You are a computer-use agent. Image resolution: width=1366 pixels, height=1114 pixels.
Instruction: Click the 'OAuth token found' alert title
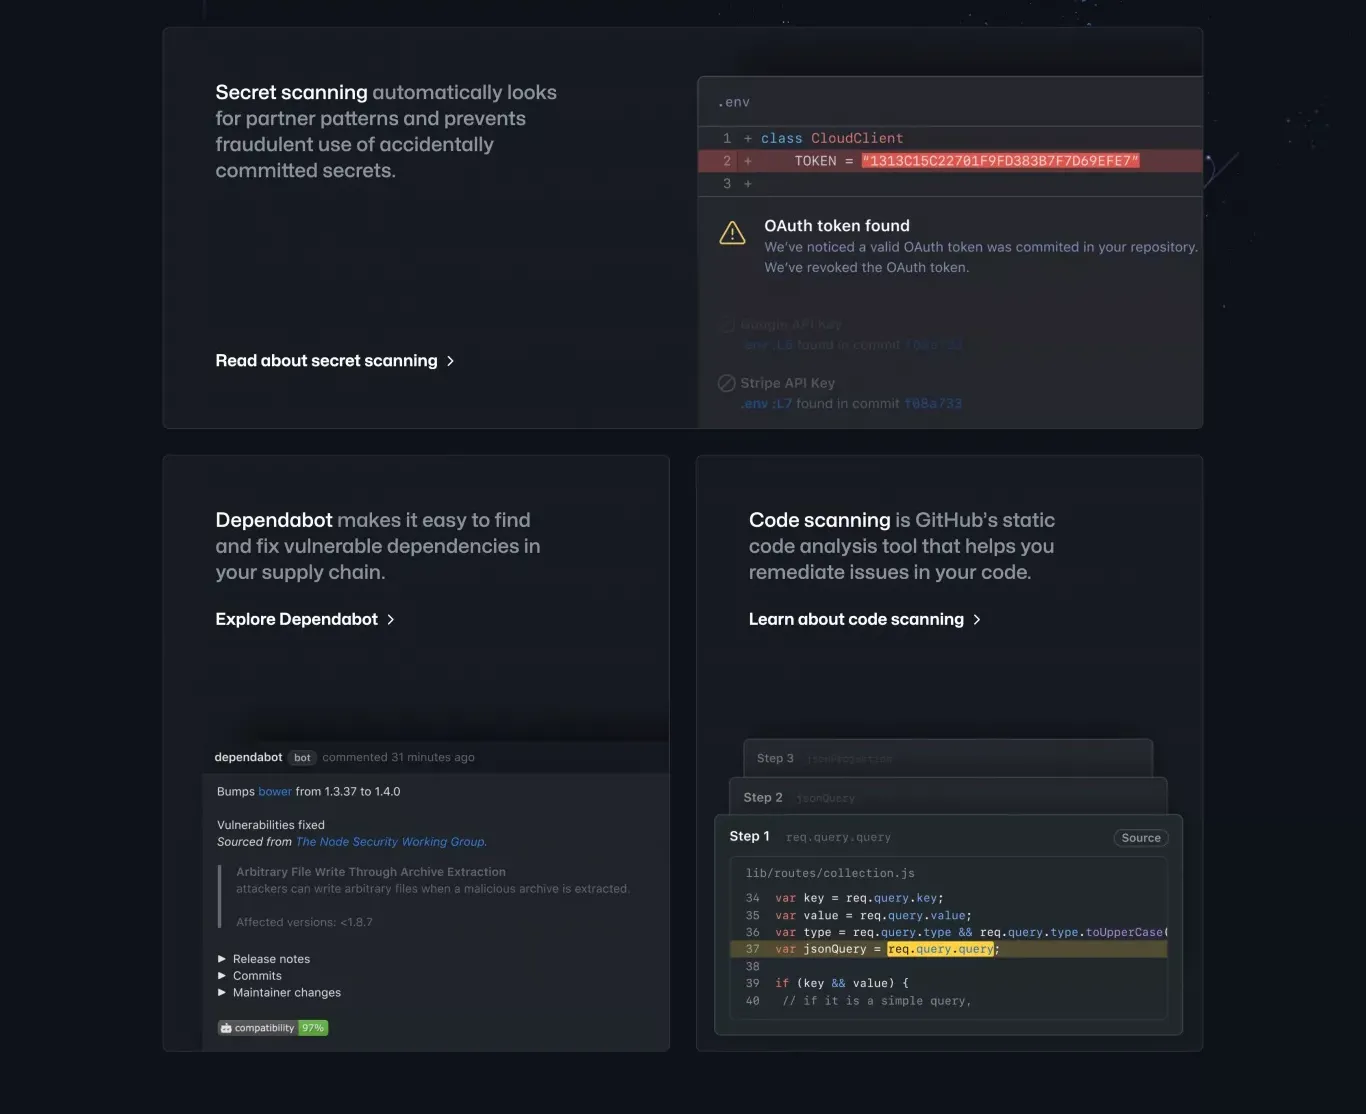click(x=837, y=226)
